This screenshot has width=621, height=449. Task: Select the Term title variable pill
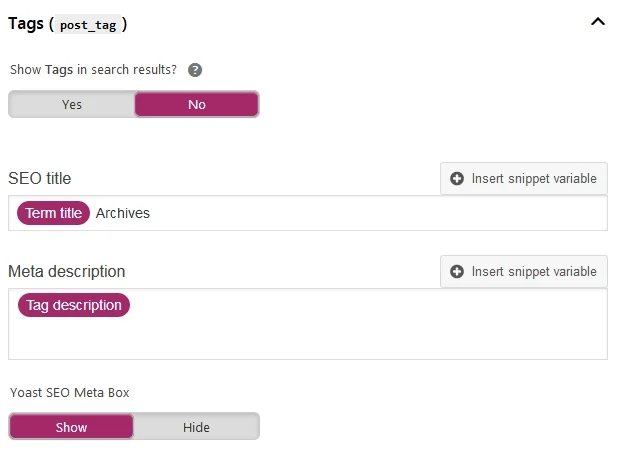[53, 213]
